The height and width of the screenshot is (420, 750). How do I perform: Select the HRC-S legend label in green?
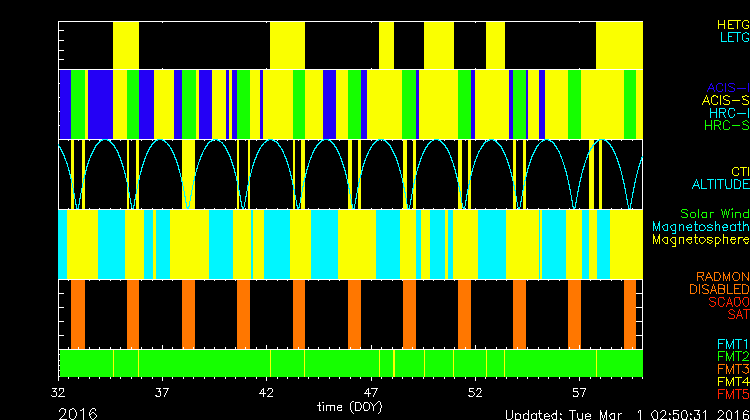pos(726,126)
